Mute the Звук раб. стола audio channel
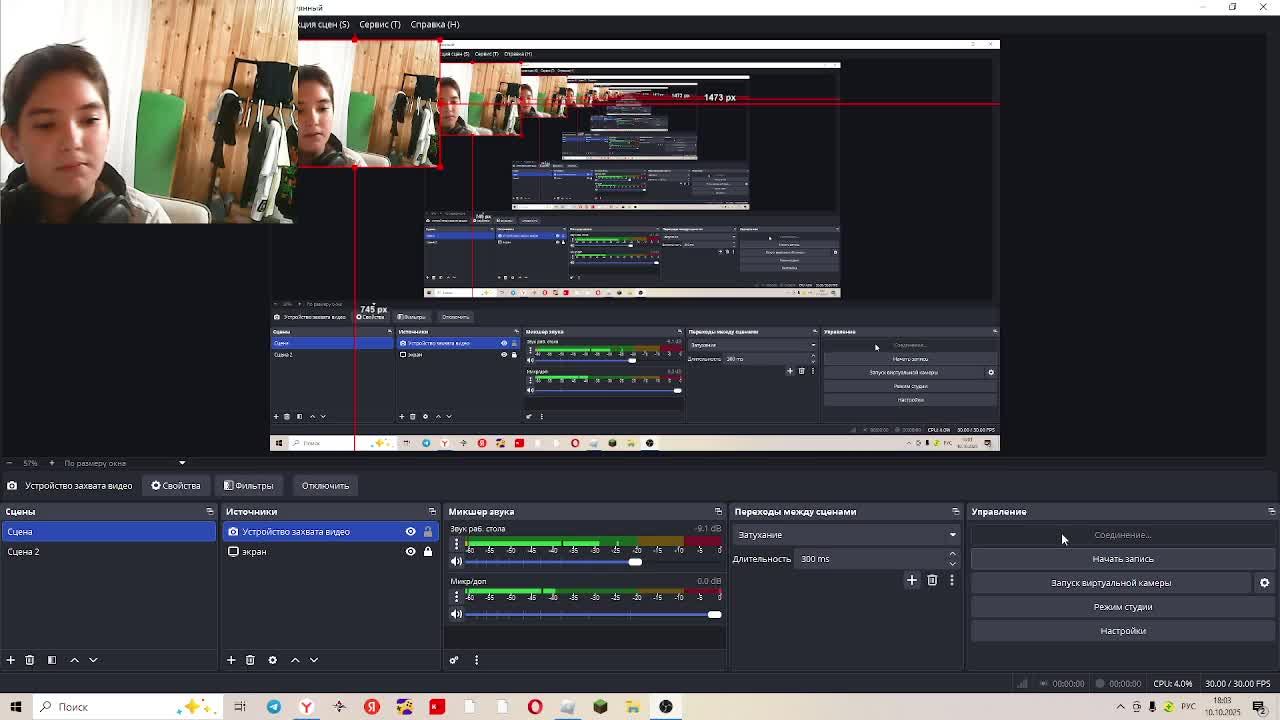The image size is (1280, 720). click(456, 562)
